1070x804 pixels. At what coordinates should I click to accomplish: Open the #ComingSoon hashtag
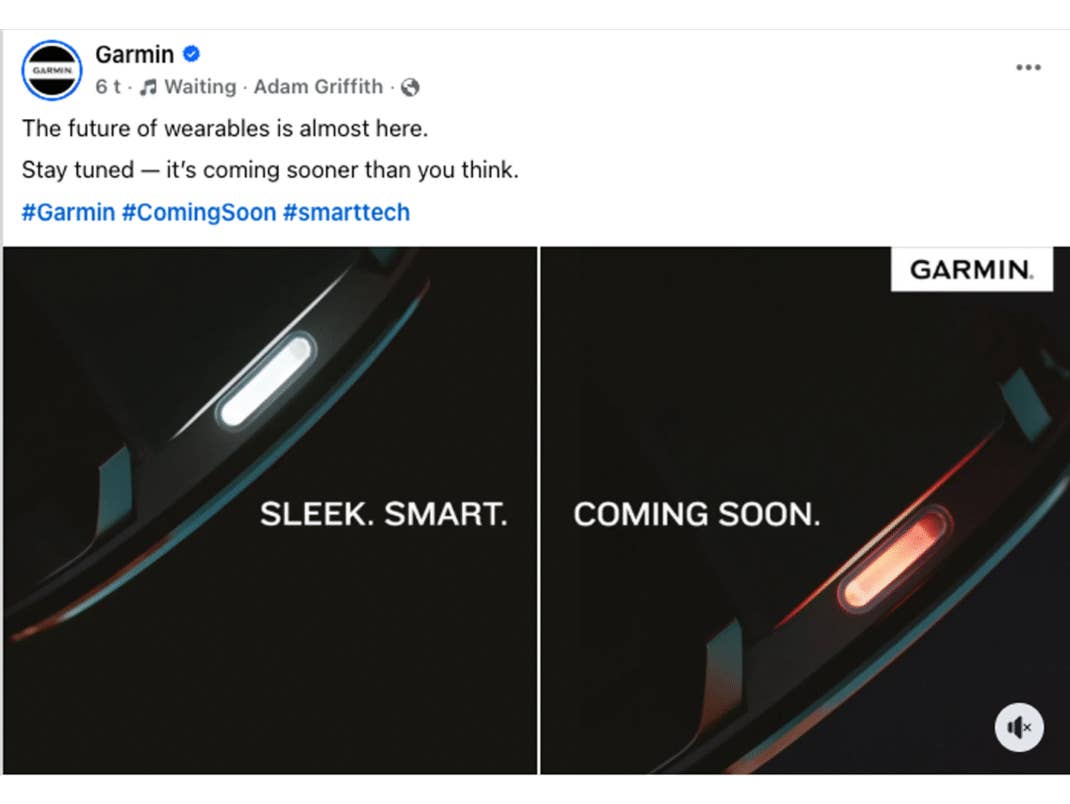pos(199,212)
